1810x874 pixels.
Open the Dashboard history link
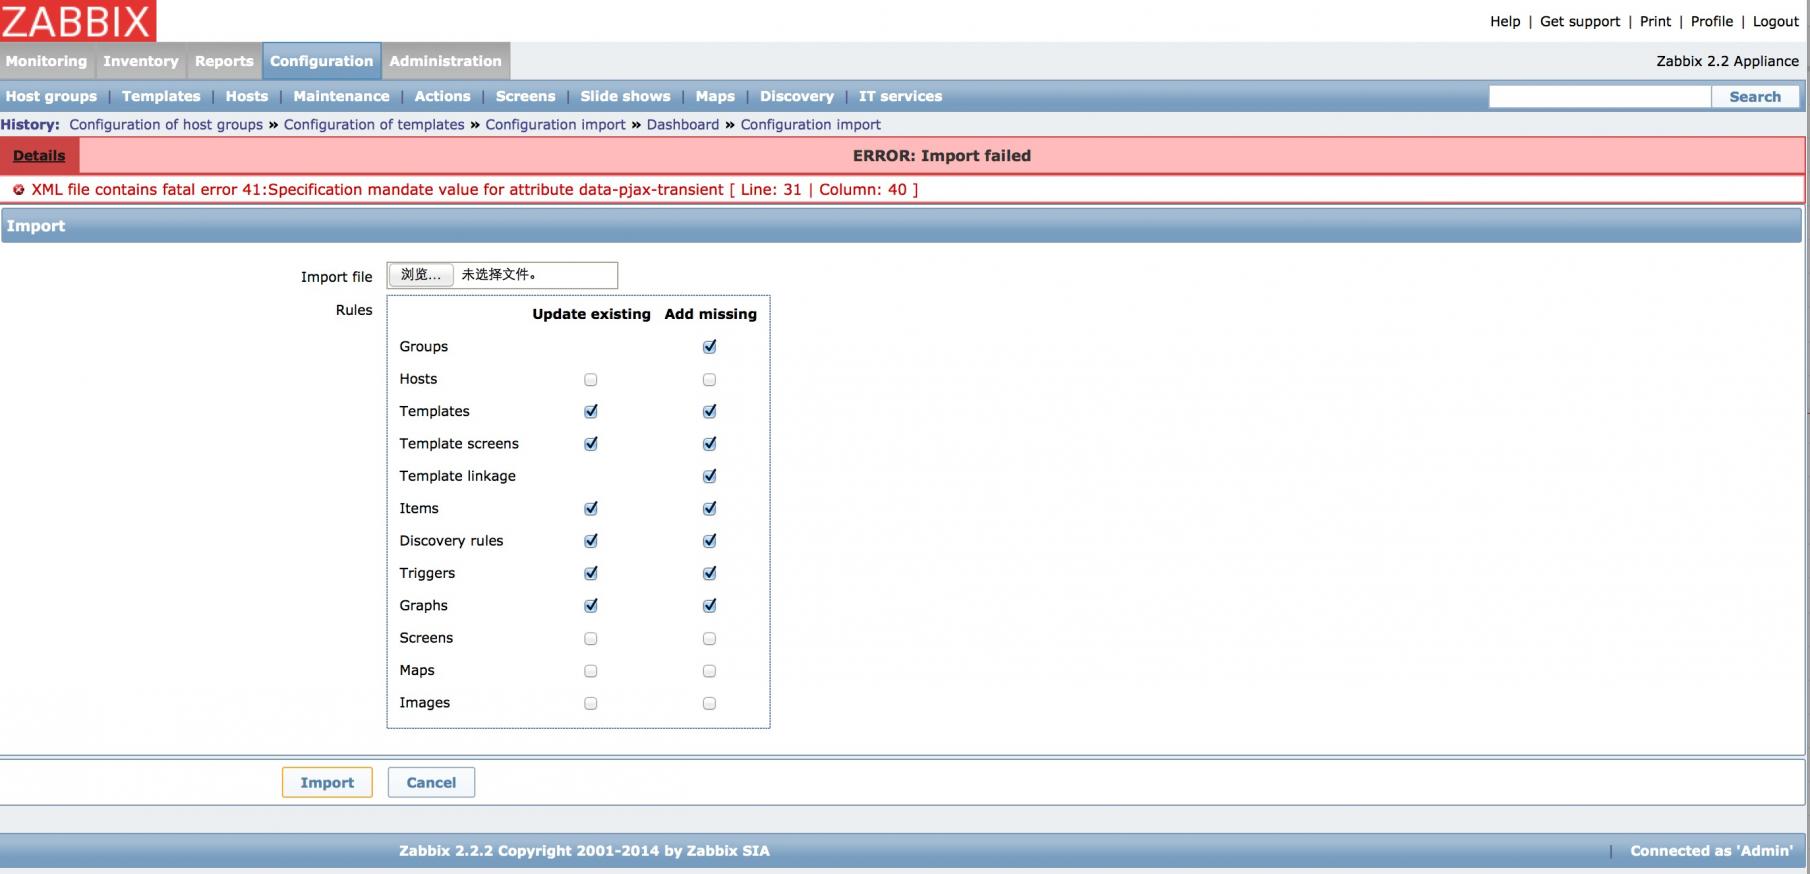[683, 125]
